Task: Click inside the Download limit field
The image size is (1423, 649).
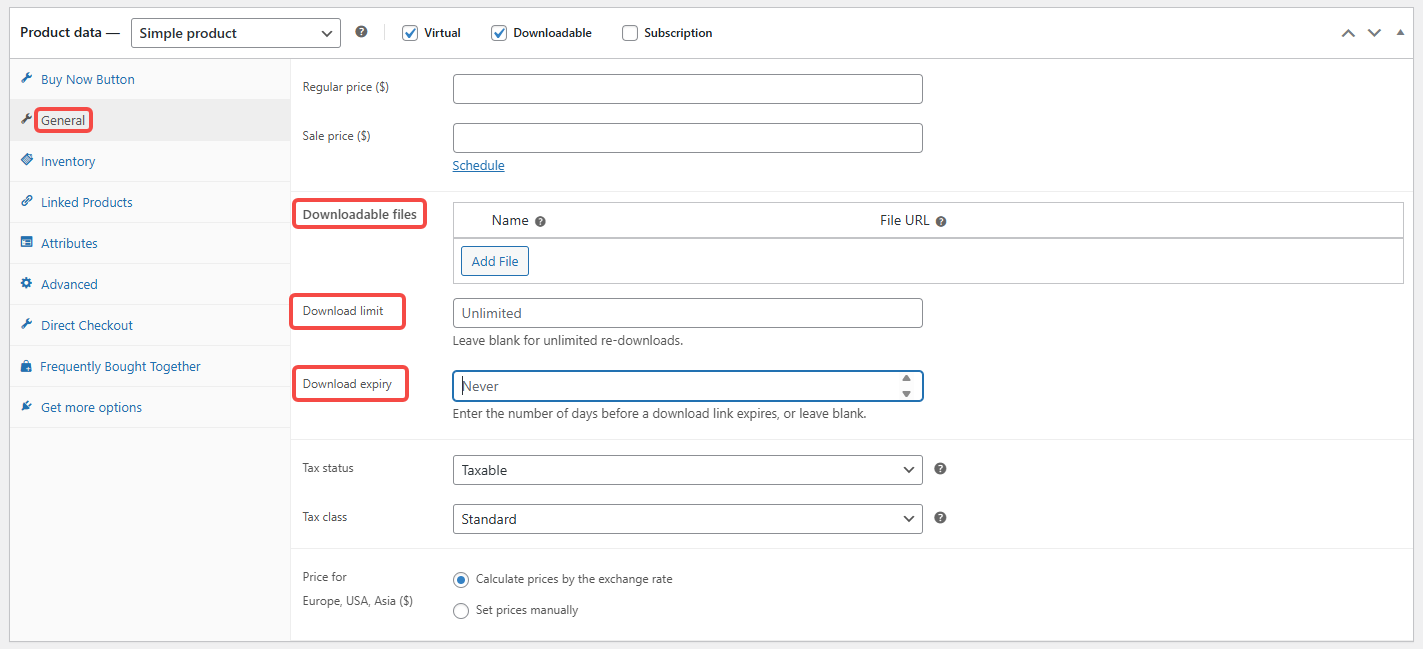Action: pos(687,312)
